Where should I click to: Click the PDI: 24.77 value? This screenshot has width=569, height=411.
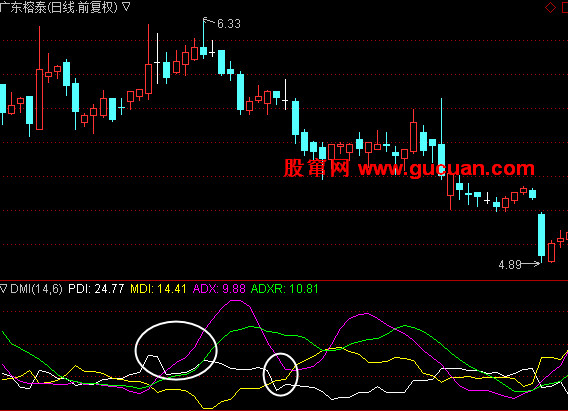click(96, 289)
